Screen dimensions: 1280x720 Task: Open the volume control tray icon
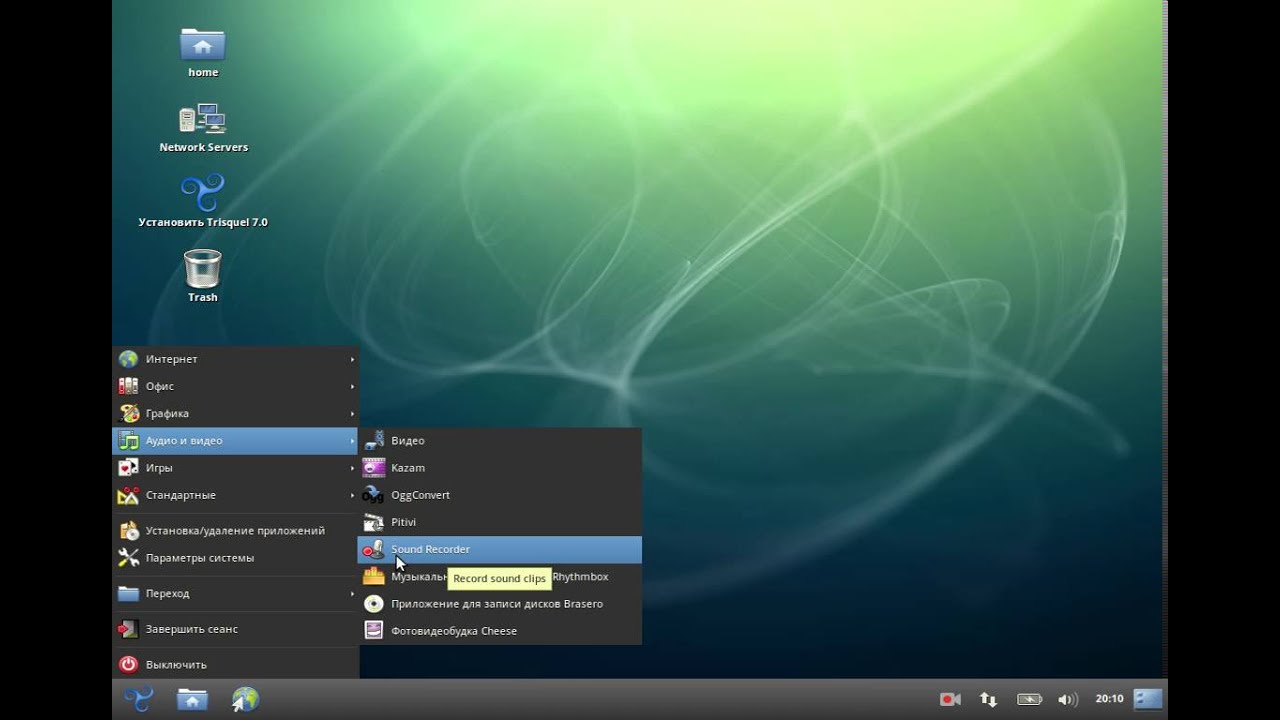click(1067, 699)
